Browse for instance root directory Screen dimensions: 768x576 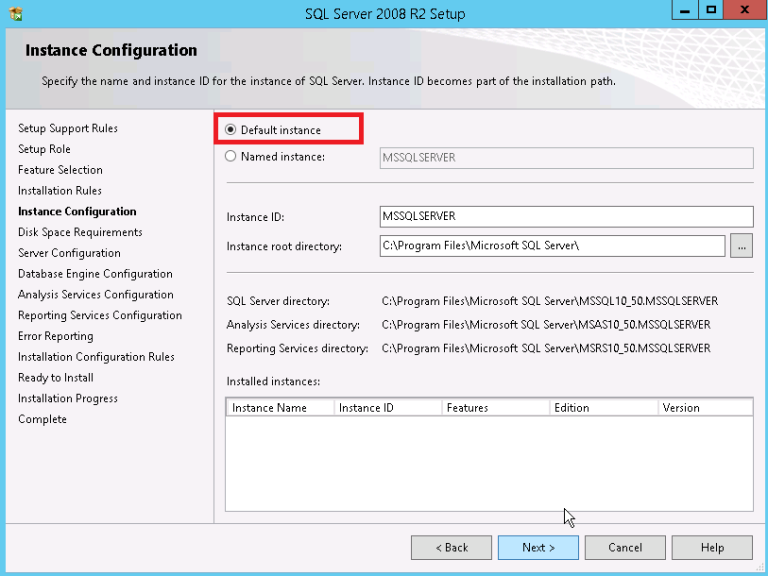742,246
